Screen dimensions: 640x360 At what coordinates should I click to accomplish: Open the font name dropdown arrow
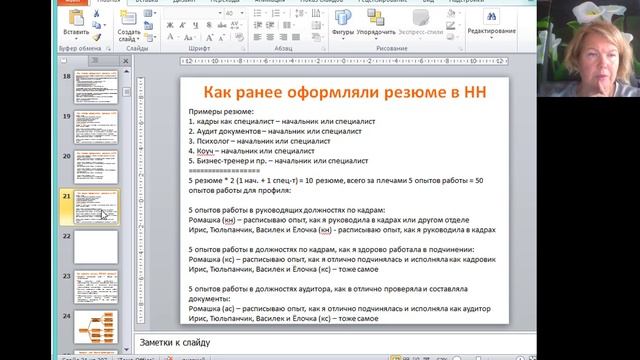220,13
